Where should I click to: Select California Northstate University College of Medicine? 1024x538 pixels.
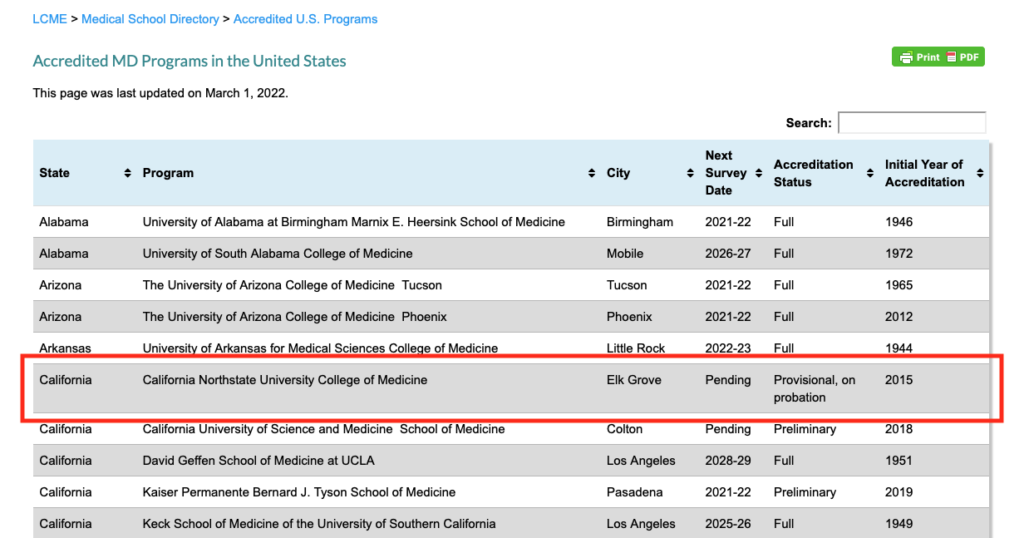(285, 380)
